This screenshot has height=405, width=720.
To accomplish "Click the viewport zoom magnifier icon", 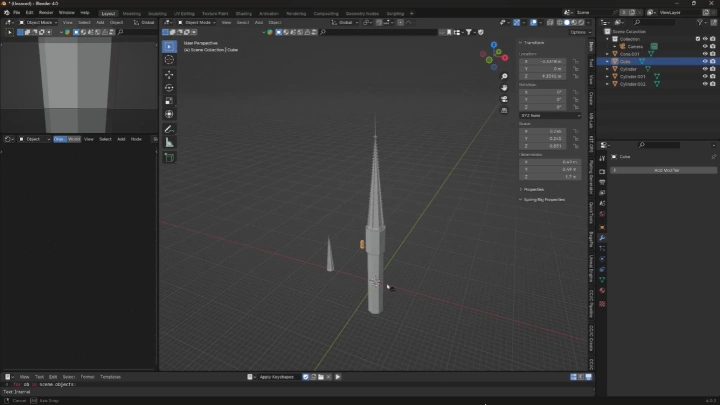I will (504, 76).
